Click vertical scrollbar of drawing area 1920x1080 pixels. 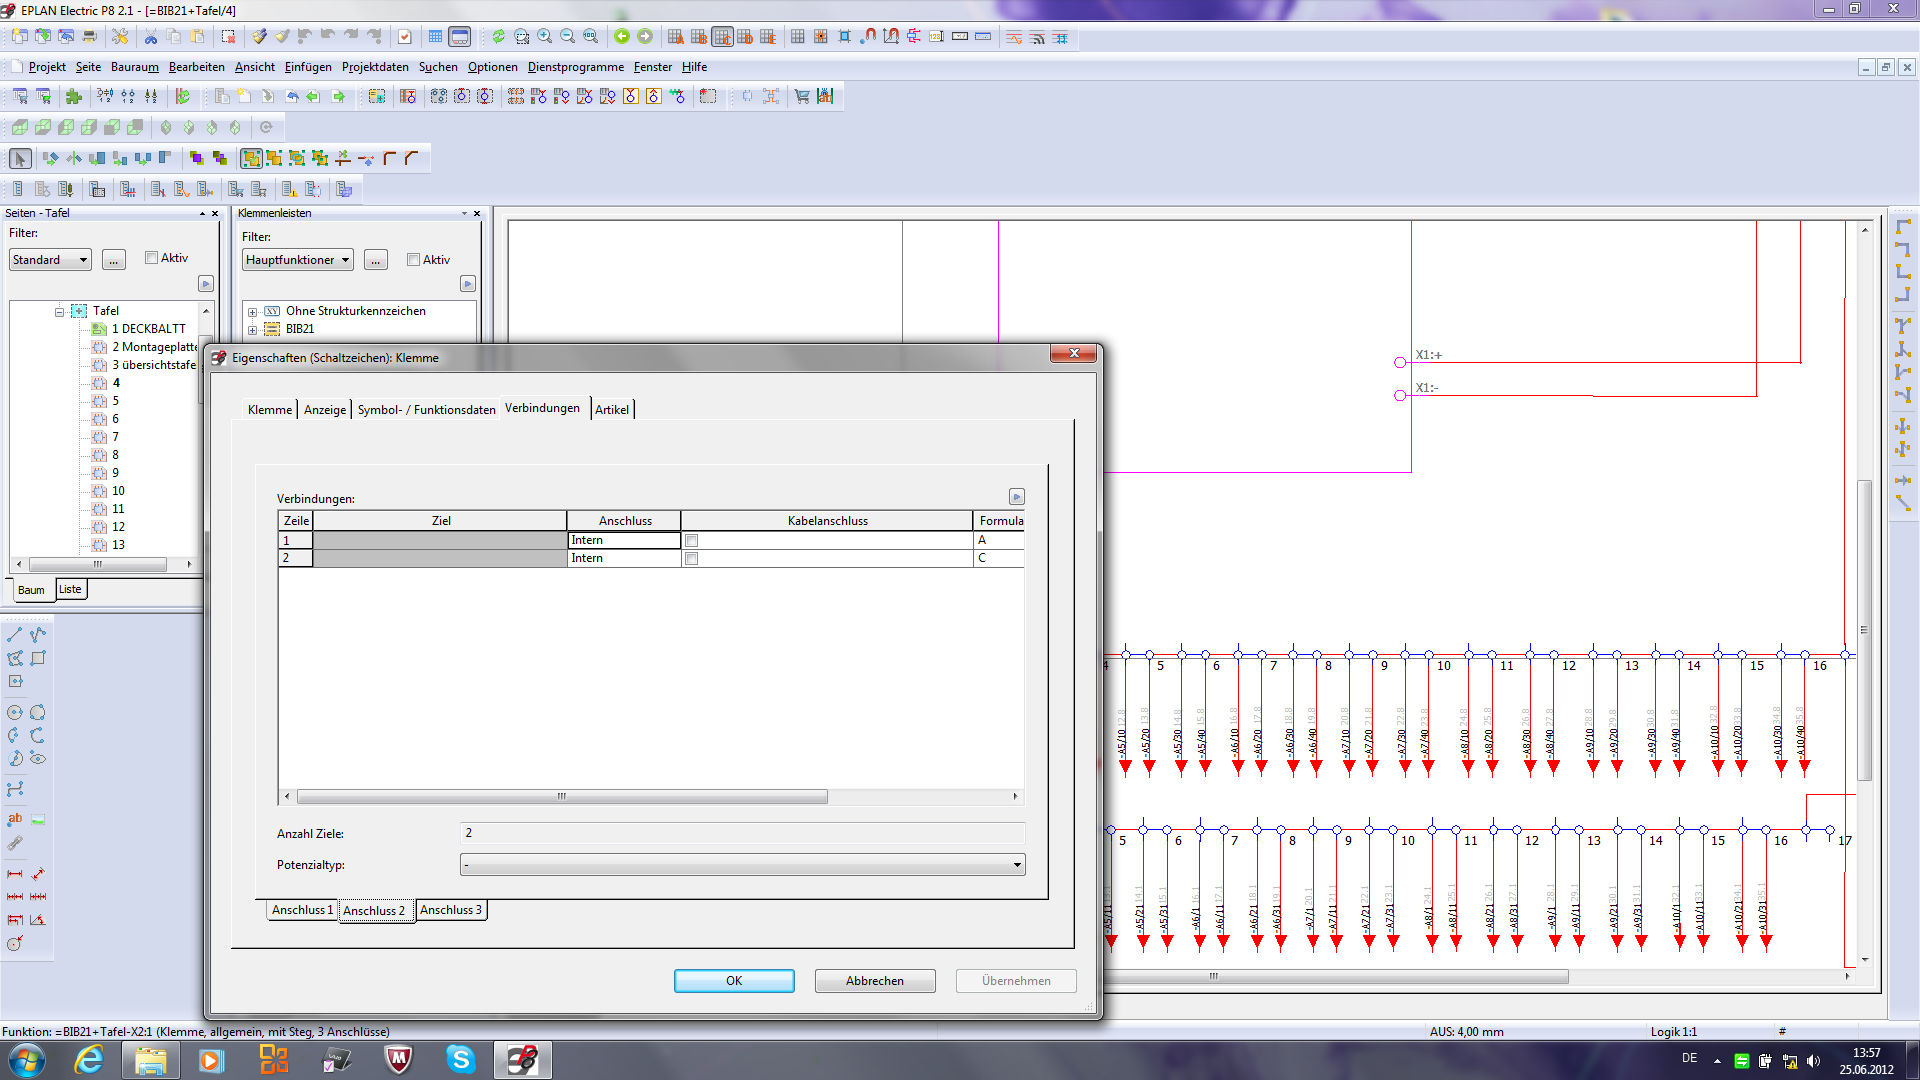[1864, 630]
